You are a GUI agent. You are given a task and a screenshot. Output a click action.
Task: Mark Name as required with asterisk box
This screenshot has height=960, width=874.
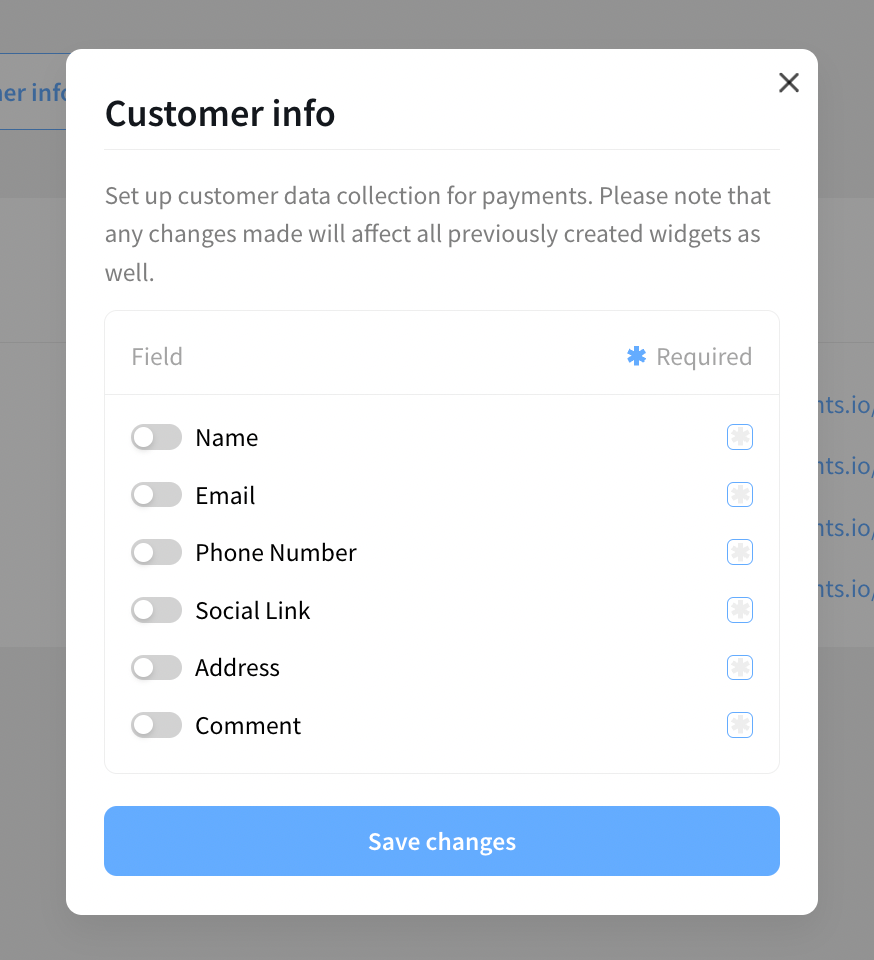click(x=739, y=438)
